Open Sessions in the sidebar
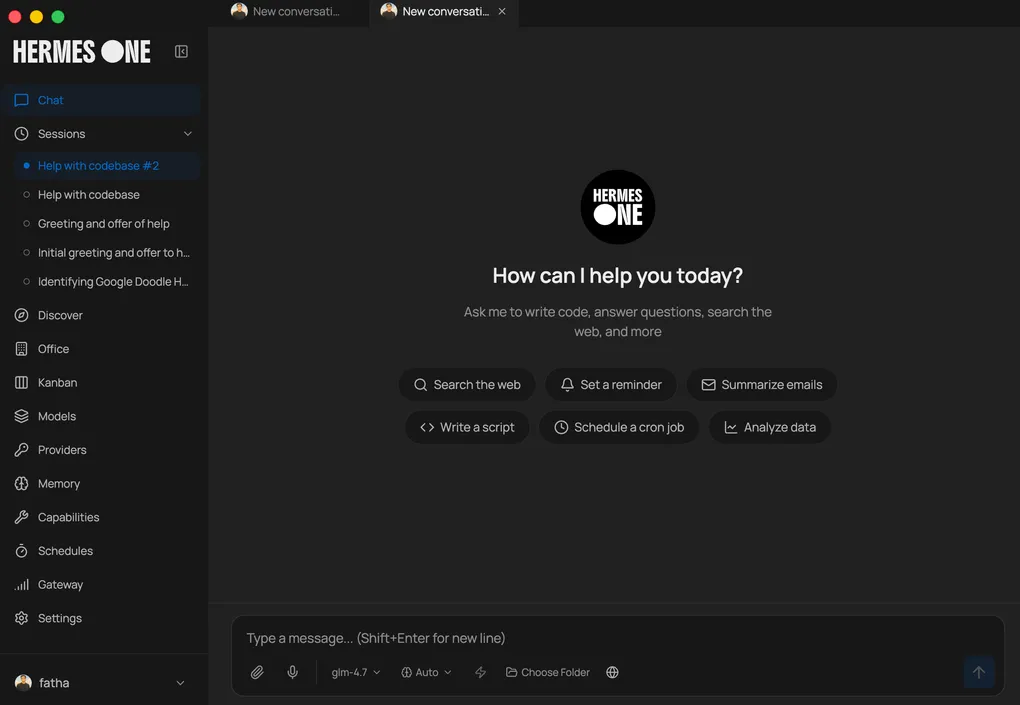1020x705 pixels. [x=103, y=133]
